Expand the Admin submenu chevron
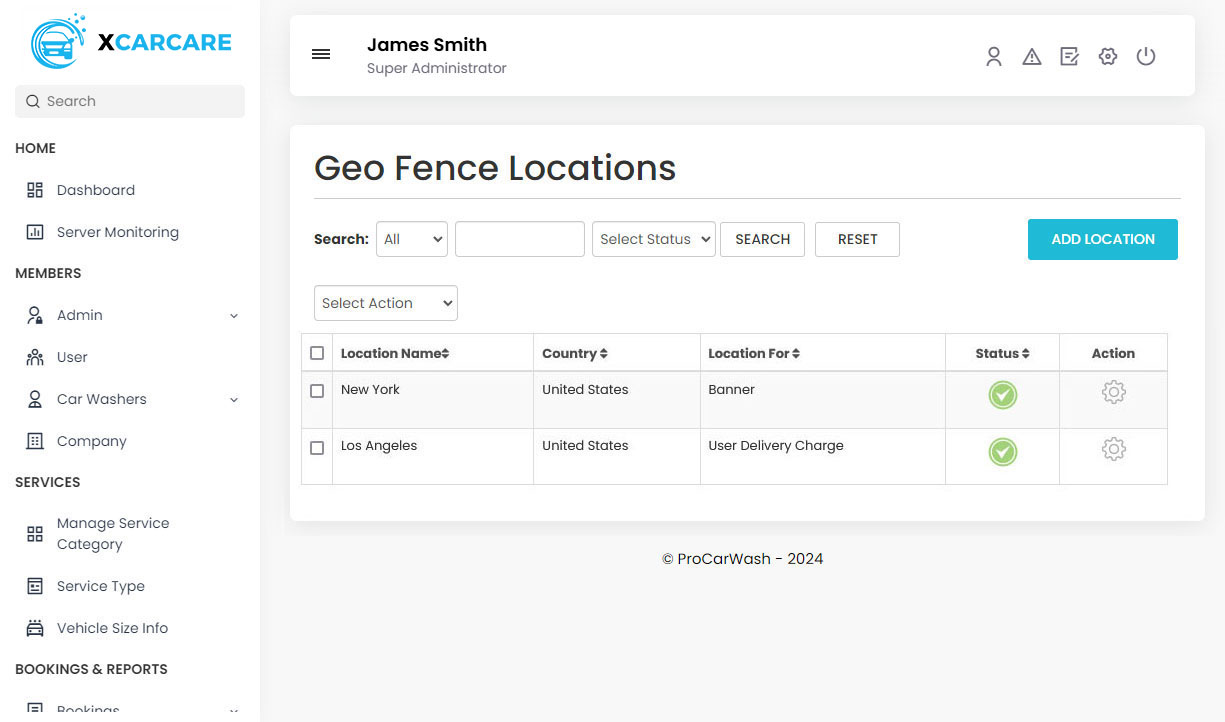 click(x=234, y=316)
